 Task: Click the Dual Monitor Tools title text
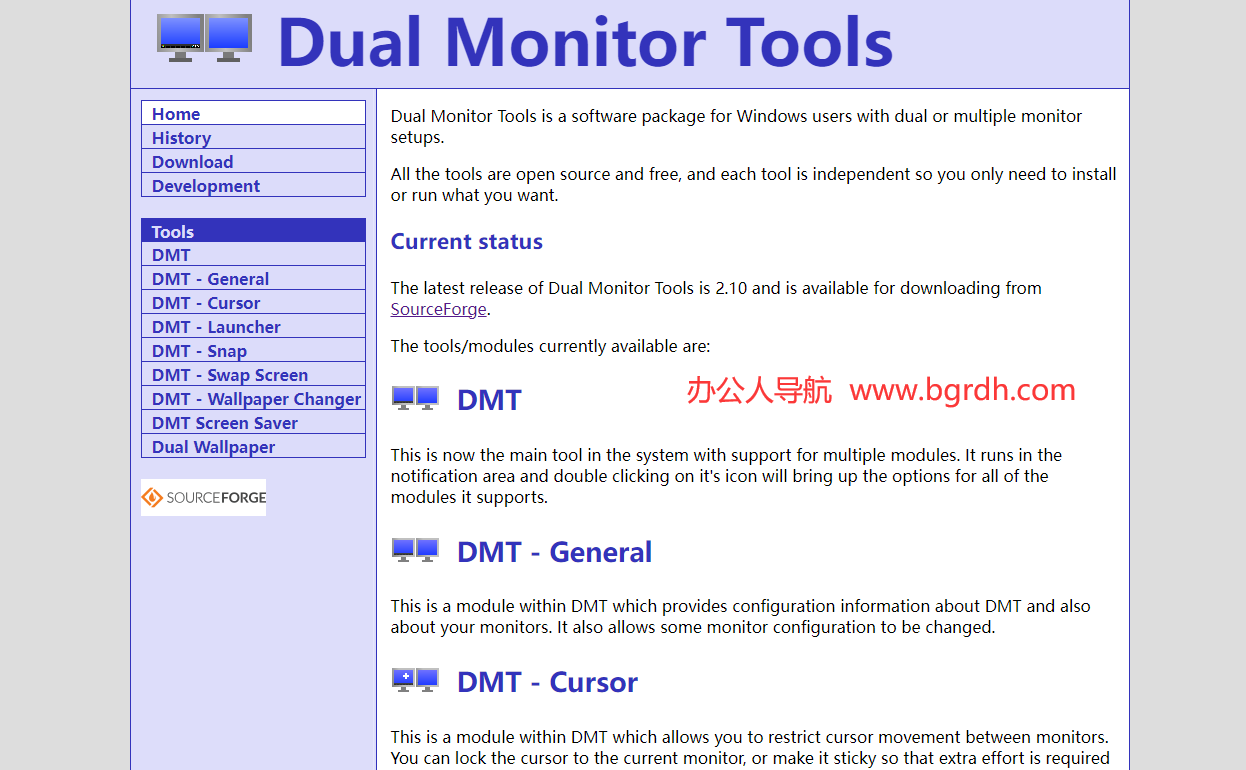coord(585,42)
